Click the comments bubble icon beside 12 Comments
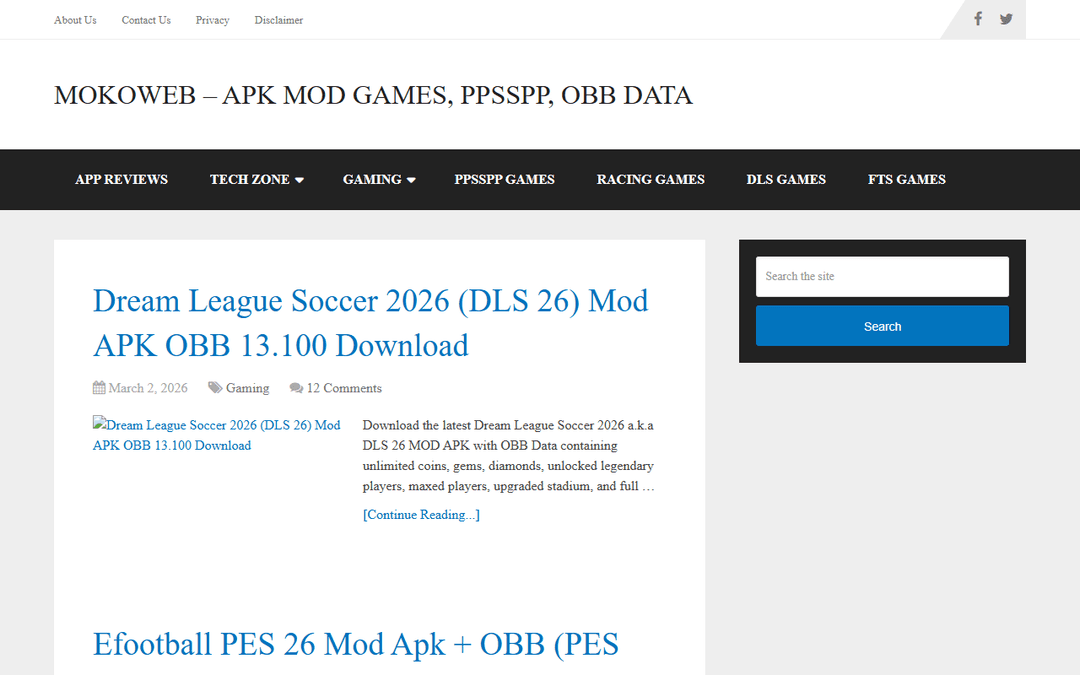 tap(296, 388)
